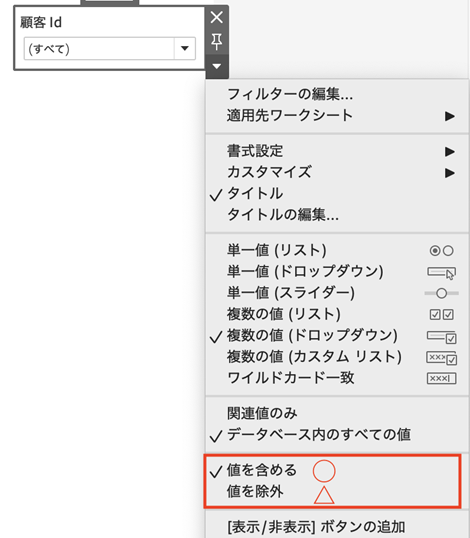Image resolution: width=470 pixels, height=538 pixels.
Task: Click the pin icon on the filter card
Action: pyautogui.click(x=216, y=42)
